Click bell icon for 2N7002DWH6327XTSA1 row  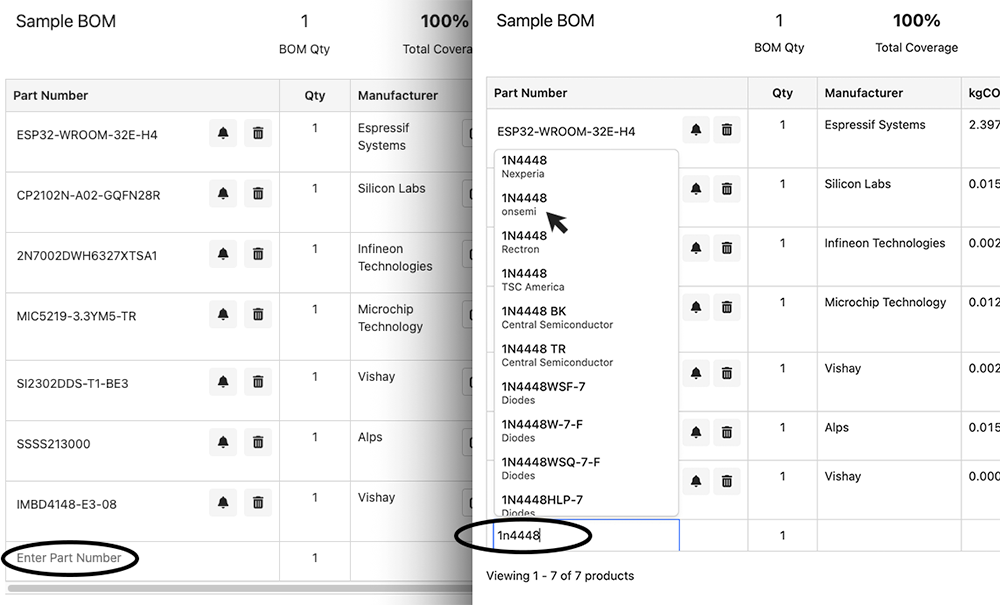click(223, 254)
